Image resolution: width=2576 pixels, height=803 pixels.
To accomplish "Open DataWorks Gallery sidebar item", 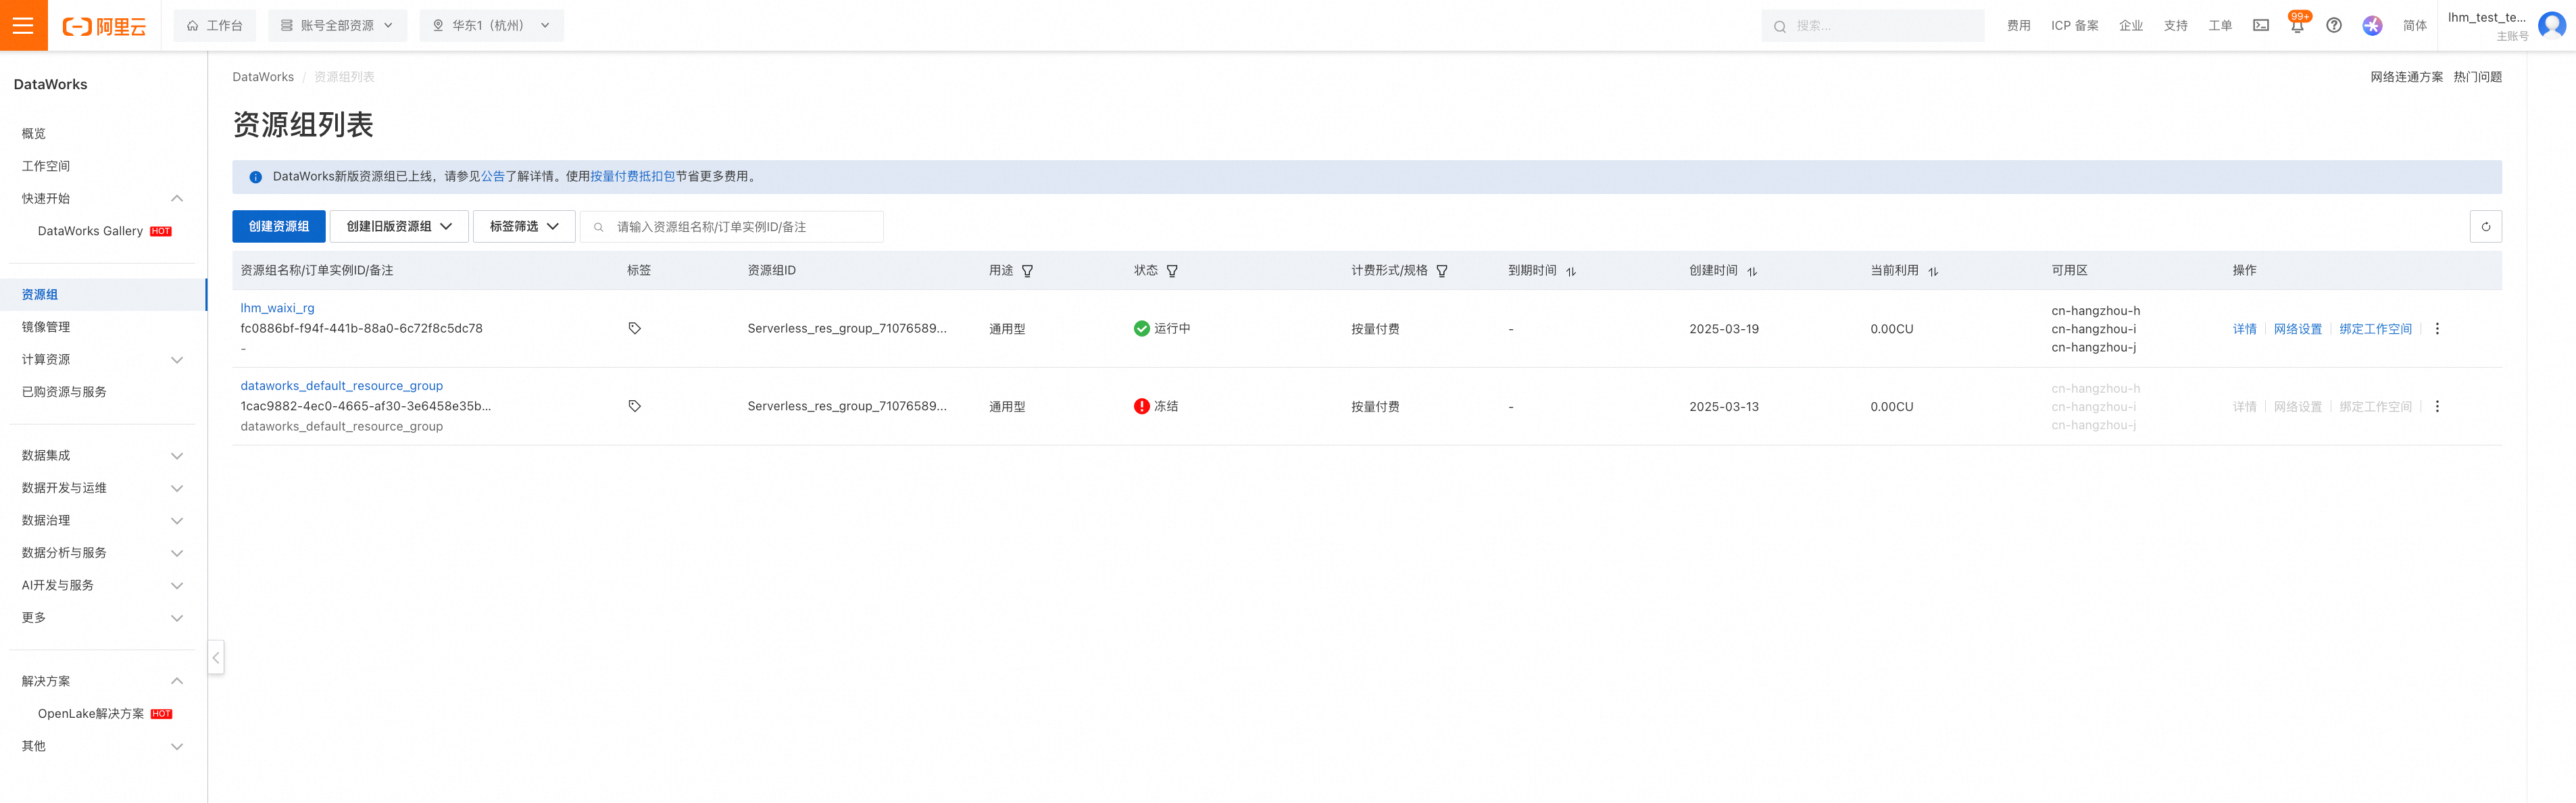I will (x=90, y=231).
